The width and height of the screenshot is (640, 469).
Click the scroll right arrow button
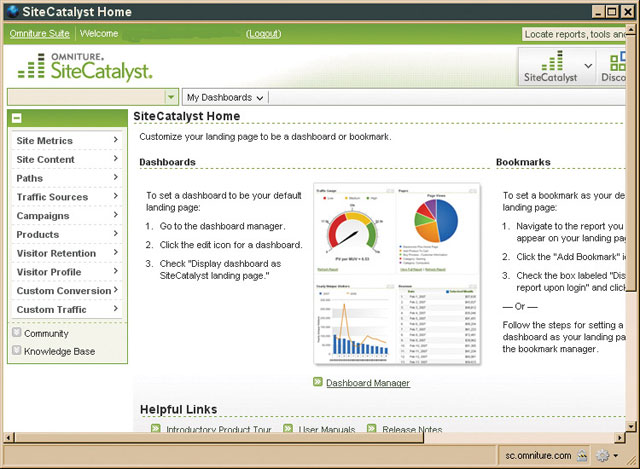point(620,438)
